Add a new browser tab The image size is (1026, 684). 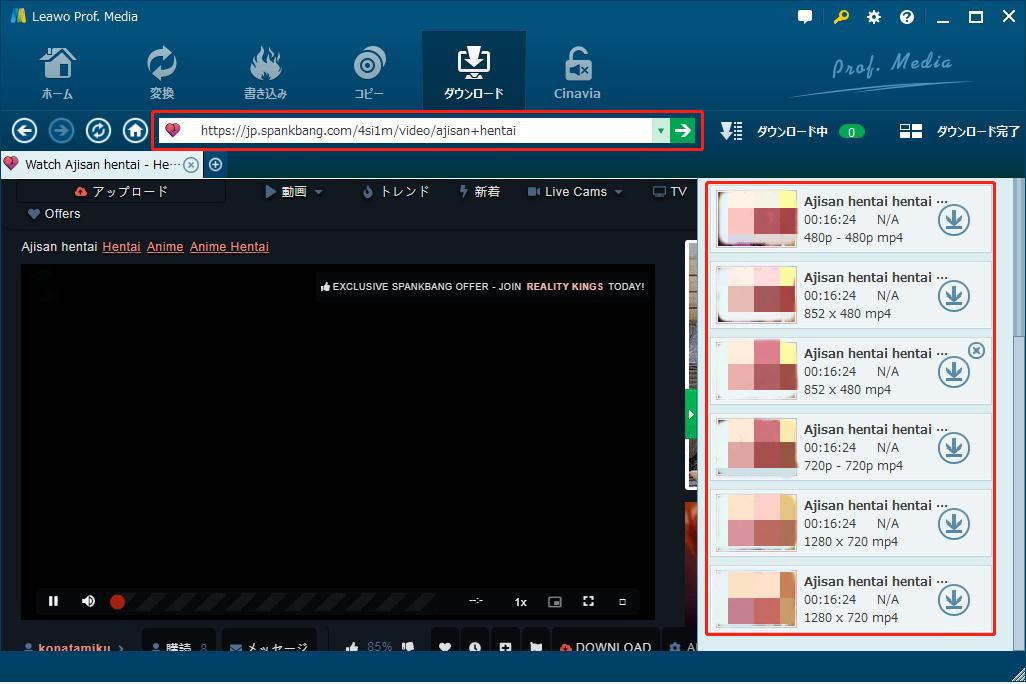[x=215, y=165]
